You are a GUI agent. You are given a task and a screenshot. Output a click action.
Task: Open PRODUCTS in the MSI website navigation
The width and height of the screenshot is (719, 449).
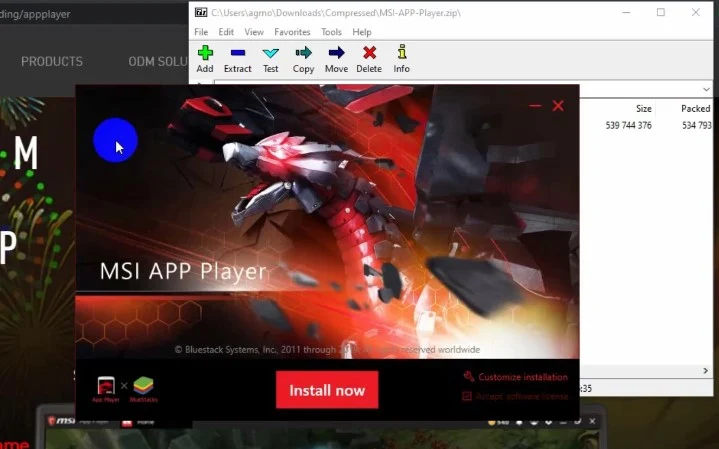(x=52, y=61)
